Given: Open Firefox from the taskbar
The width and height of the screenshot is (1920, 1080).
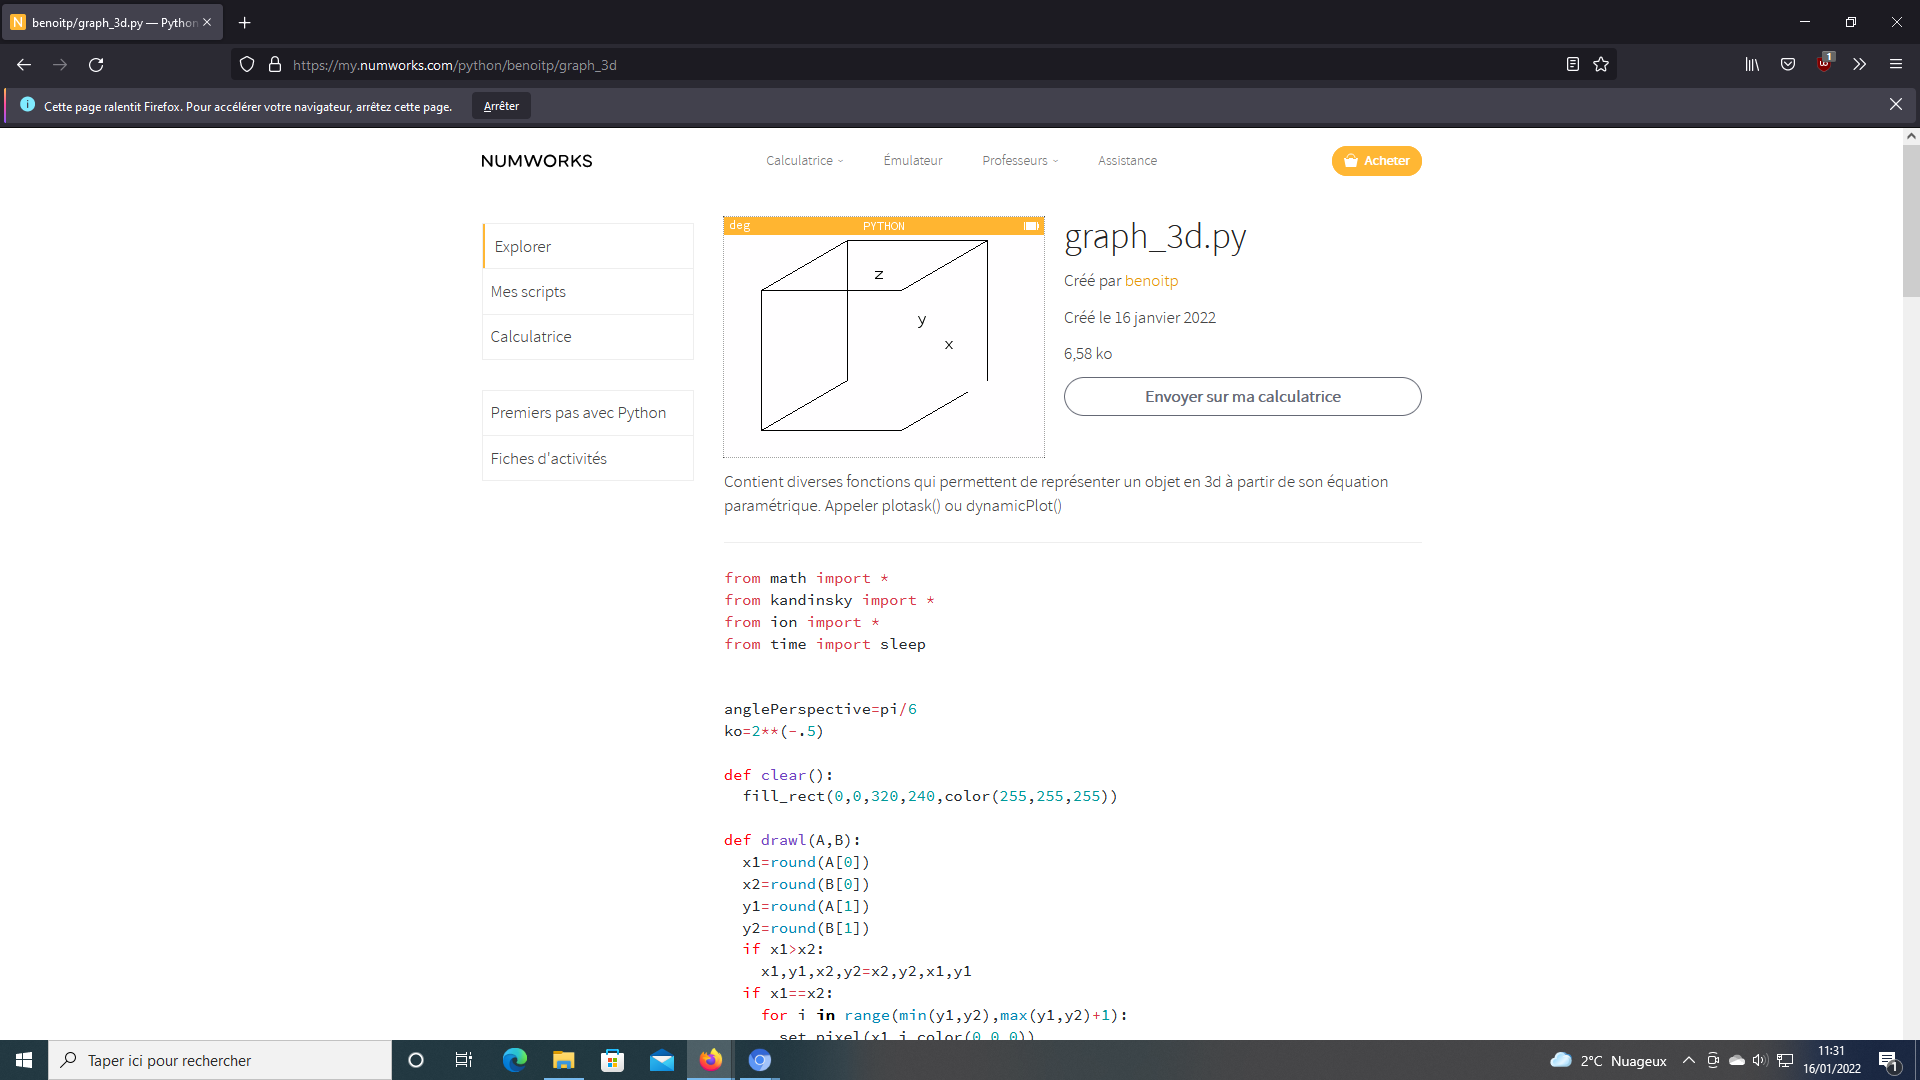Looking at the screenshot, I should tap(711, 1060).
